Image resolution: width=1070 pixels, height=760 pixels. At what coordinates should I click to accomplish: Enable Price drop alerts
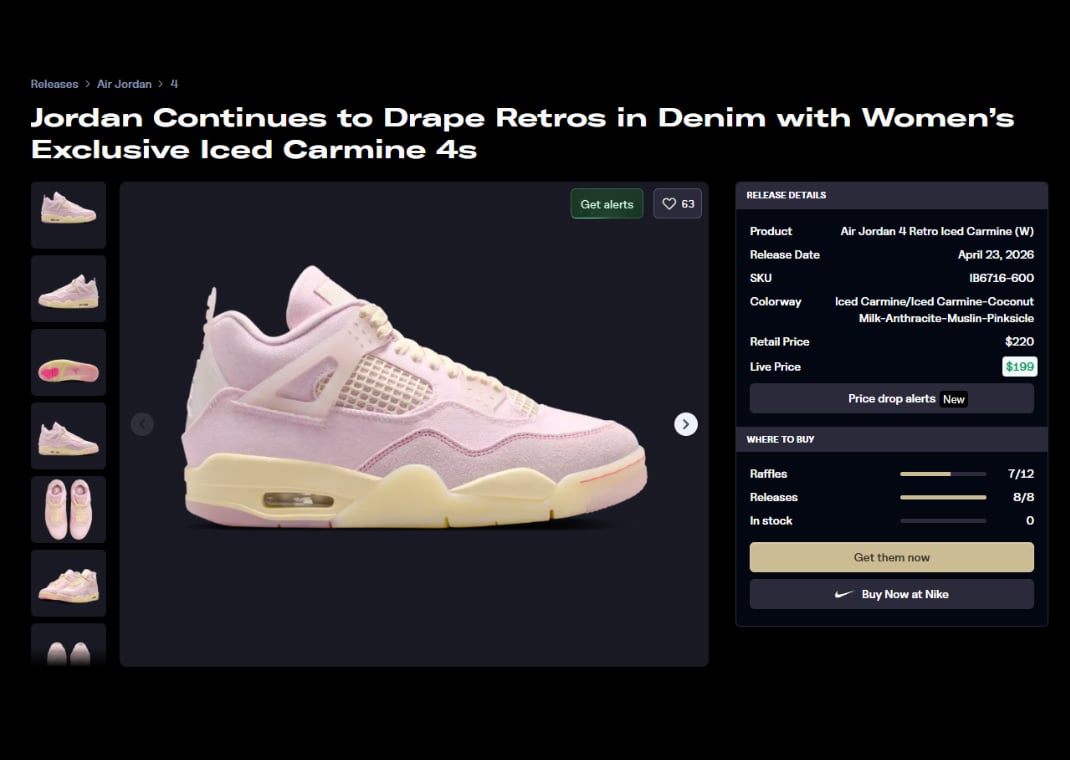[891, 398]
